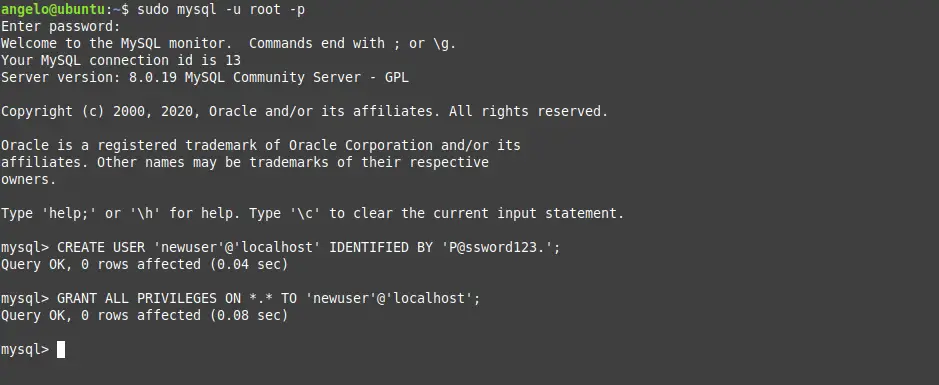Click the word 'owners.'

click(x=28, y=179)
